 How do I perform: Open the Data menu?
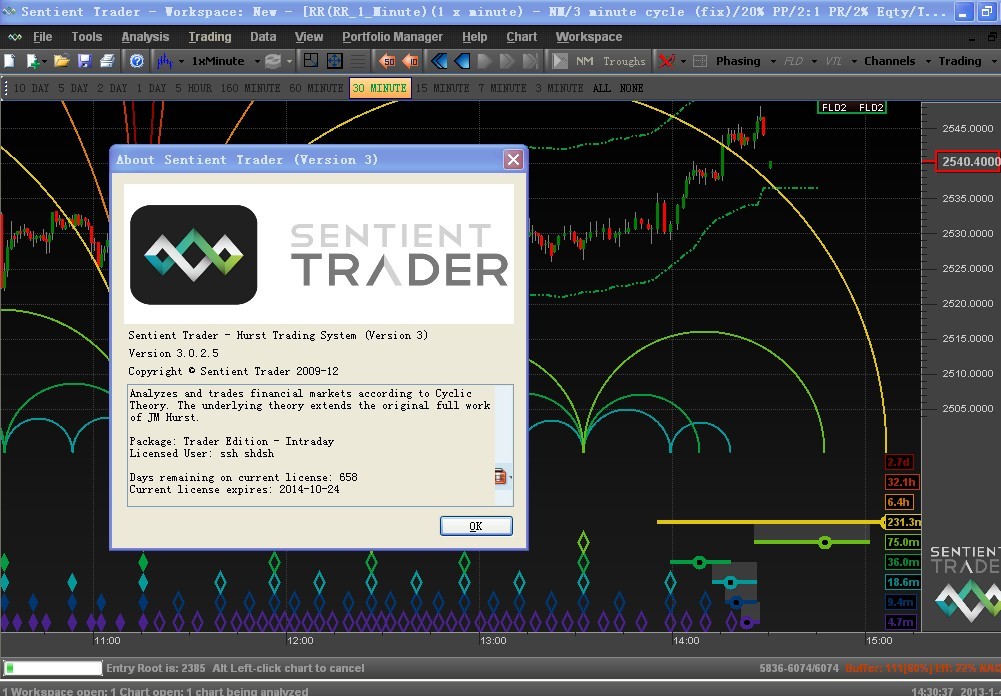pyautogui.click(x=263, y=37)
